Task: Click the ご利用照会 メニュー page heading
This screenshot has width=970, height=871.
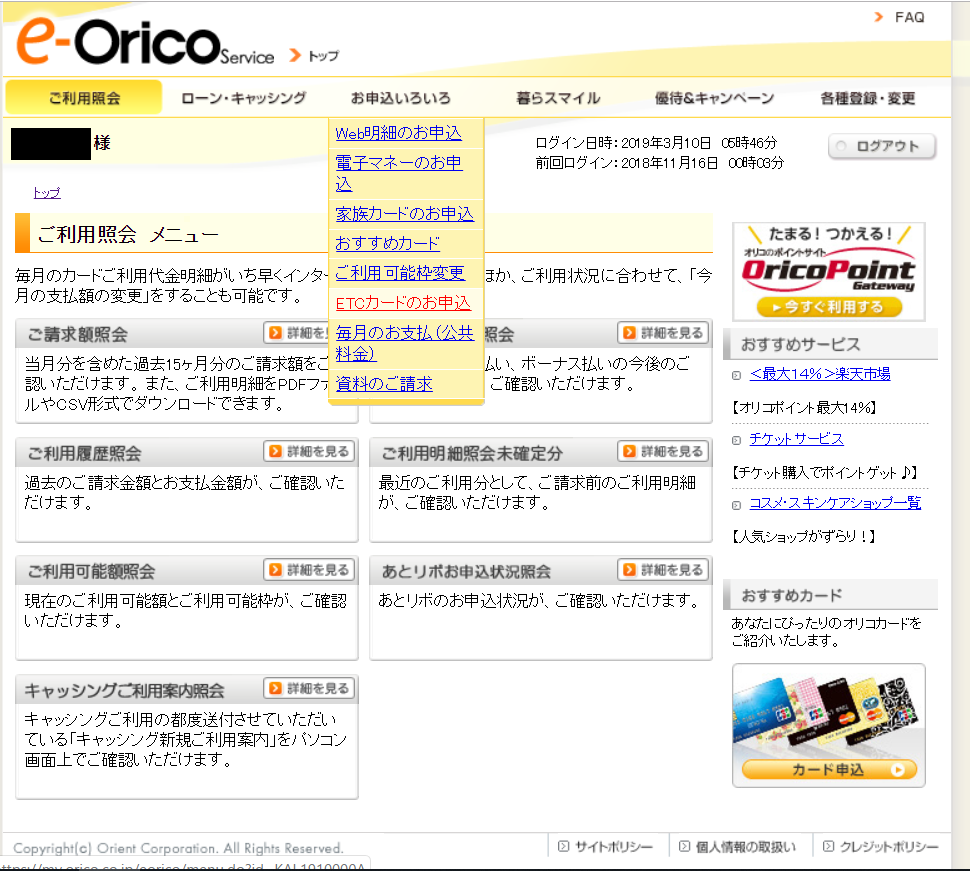Action: 128,234
